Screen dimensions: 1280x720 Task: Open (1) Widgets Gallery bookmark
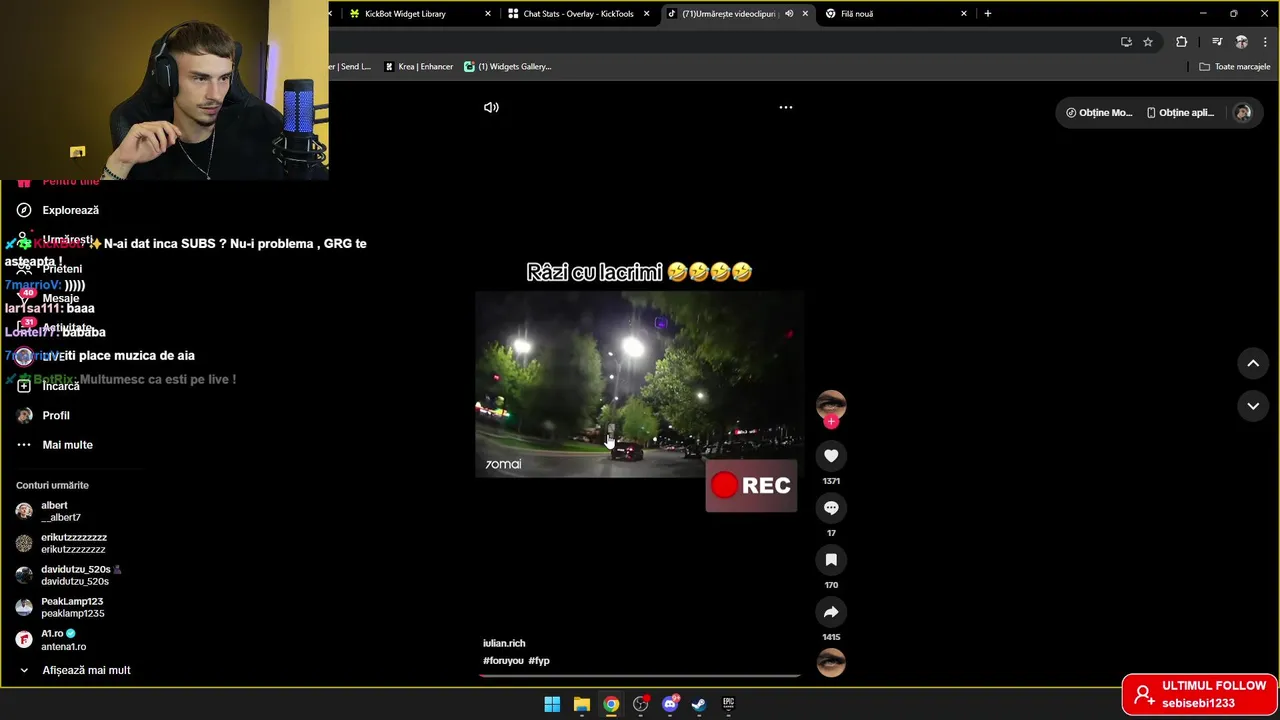[508, 67]
